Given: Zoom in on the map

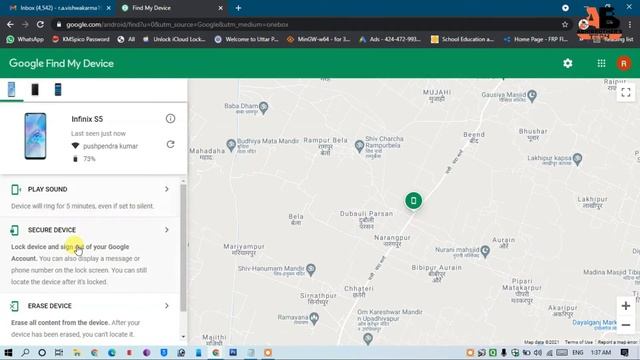Looking at the screenshot, I should click(626, 306).
